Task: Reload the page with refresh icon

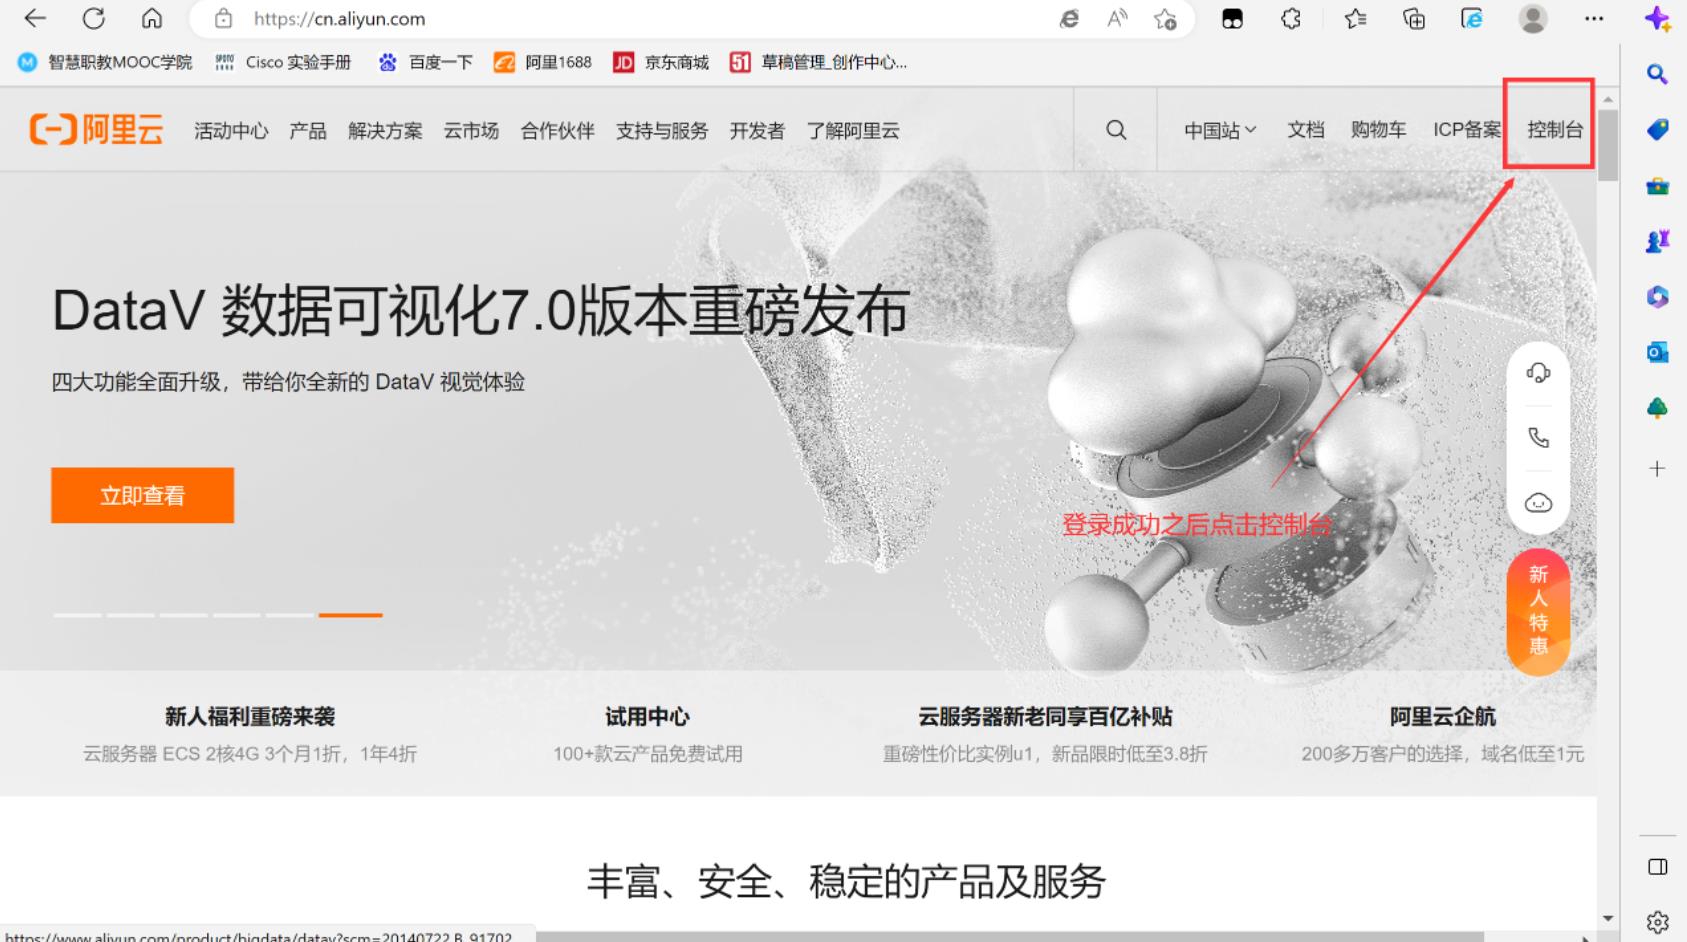Action: 94,18
